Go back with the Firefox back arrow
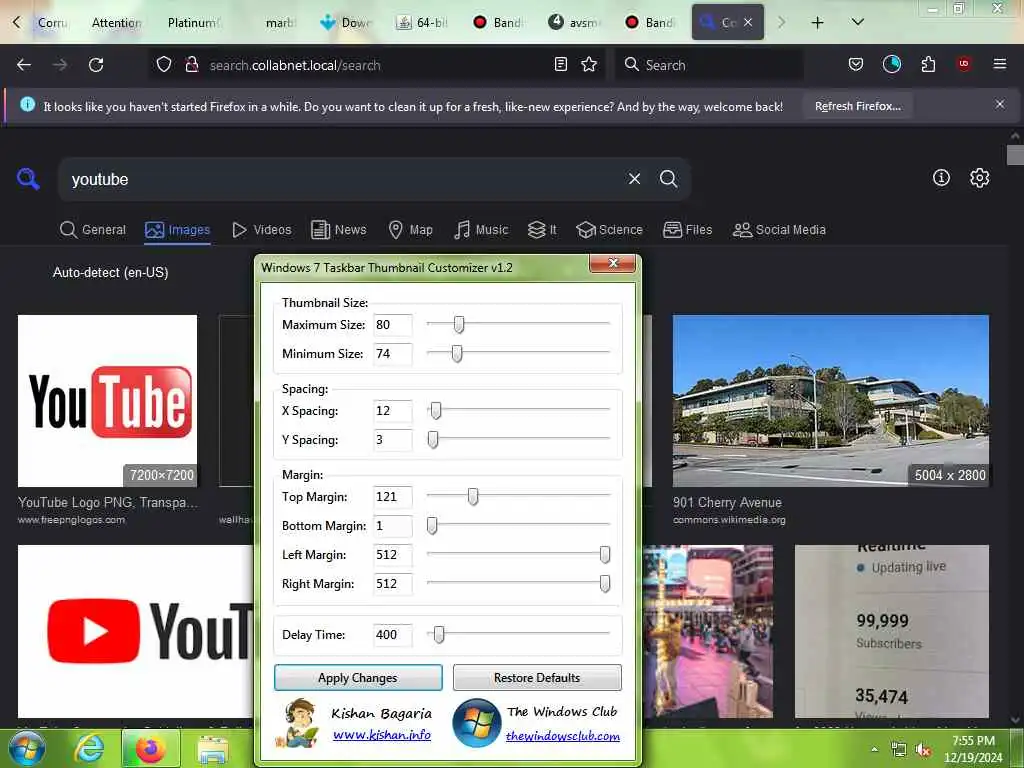The image size is (1024, 768). click(24, 65)
